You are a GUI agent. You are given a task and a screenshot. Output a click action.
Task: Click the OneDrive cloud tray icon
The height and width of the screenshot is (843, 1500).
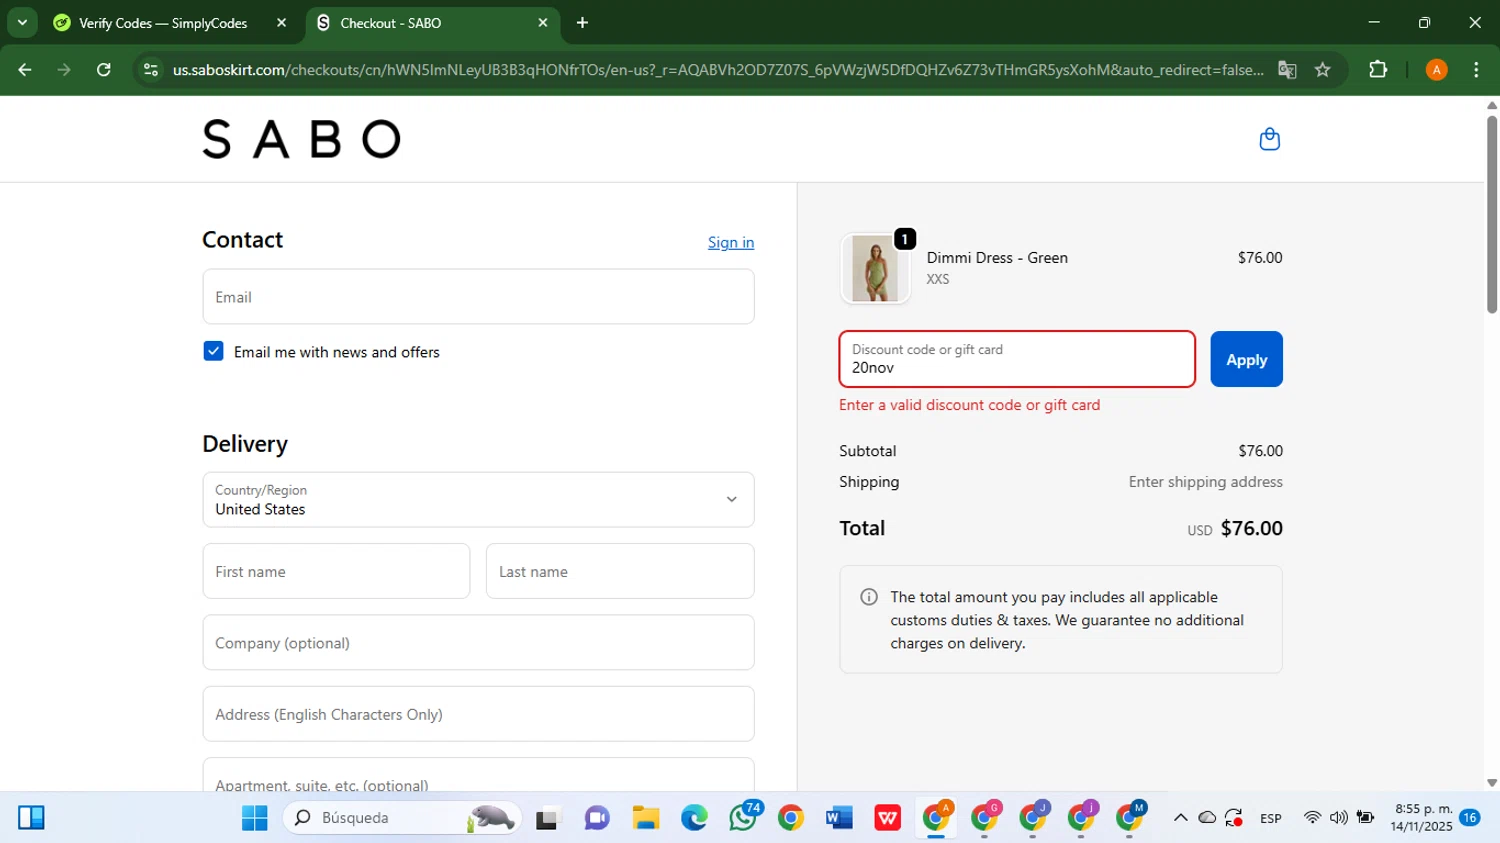tap(1207, 818)
